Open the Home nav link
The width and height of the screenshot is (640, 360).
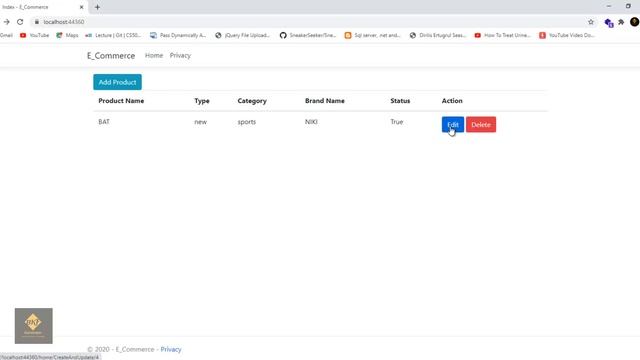[x=154, y=56]
